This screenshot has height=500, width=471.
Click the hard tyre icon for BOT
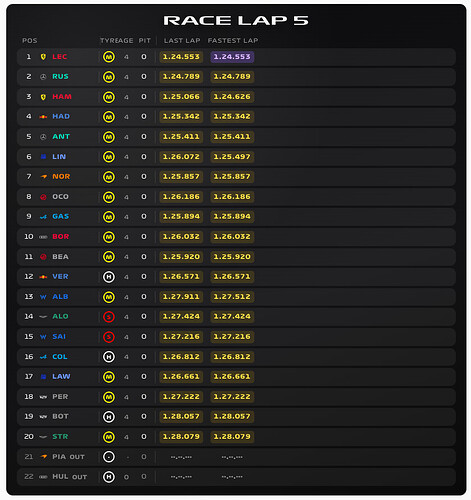click(x=109, y=417)
